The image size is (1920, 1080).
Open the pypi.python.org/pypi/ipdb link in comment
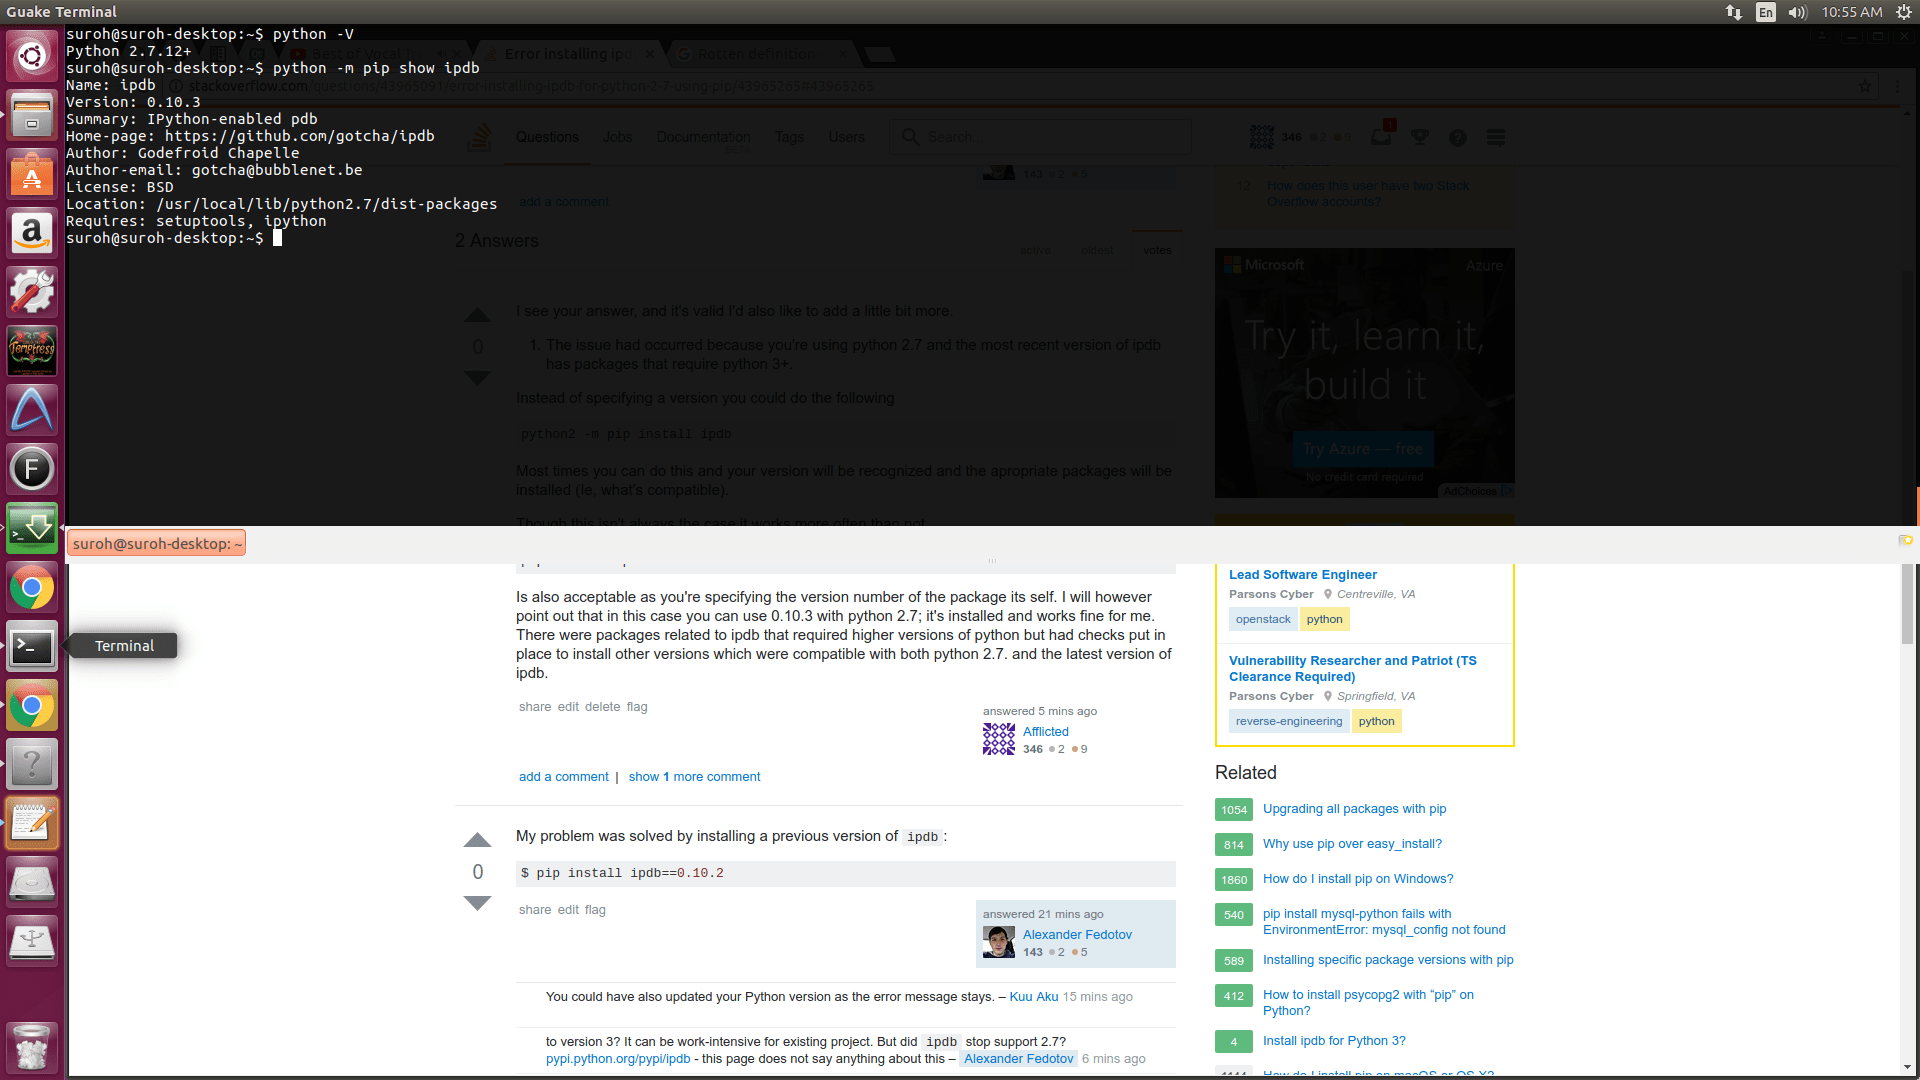pyautogui.click(x=618, y=1059)
